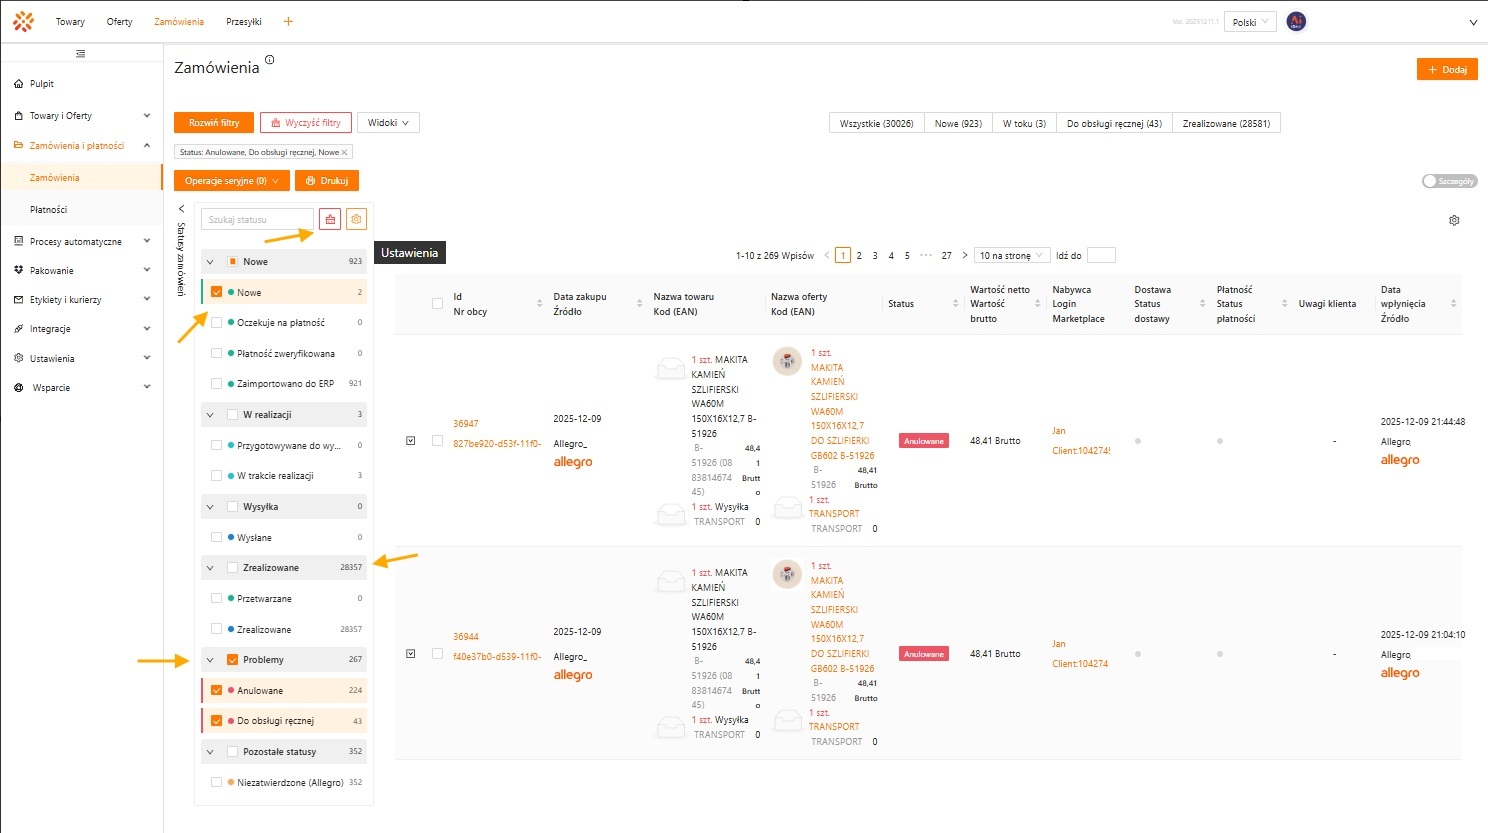This screenshot has width=1488, height=833.
Task: Uncheck the Anulowane status checkbox
Action: tap(217, 690)
